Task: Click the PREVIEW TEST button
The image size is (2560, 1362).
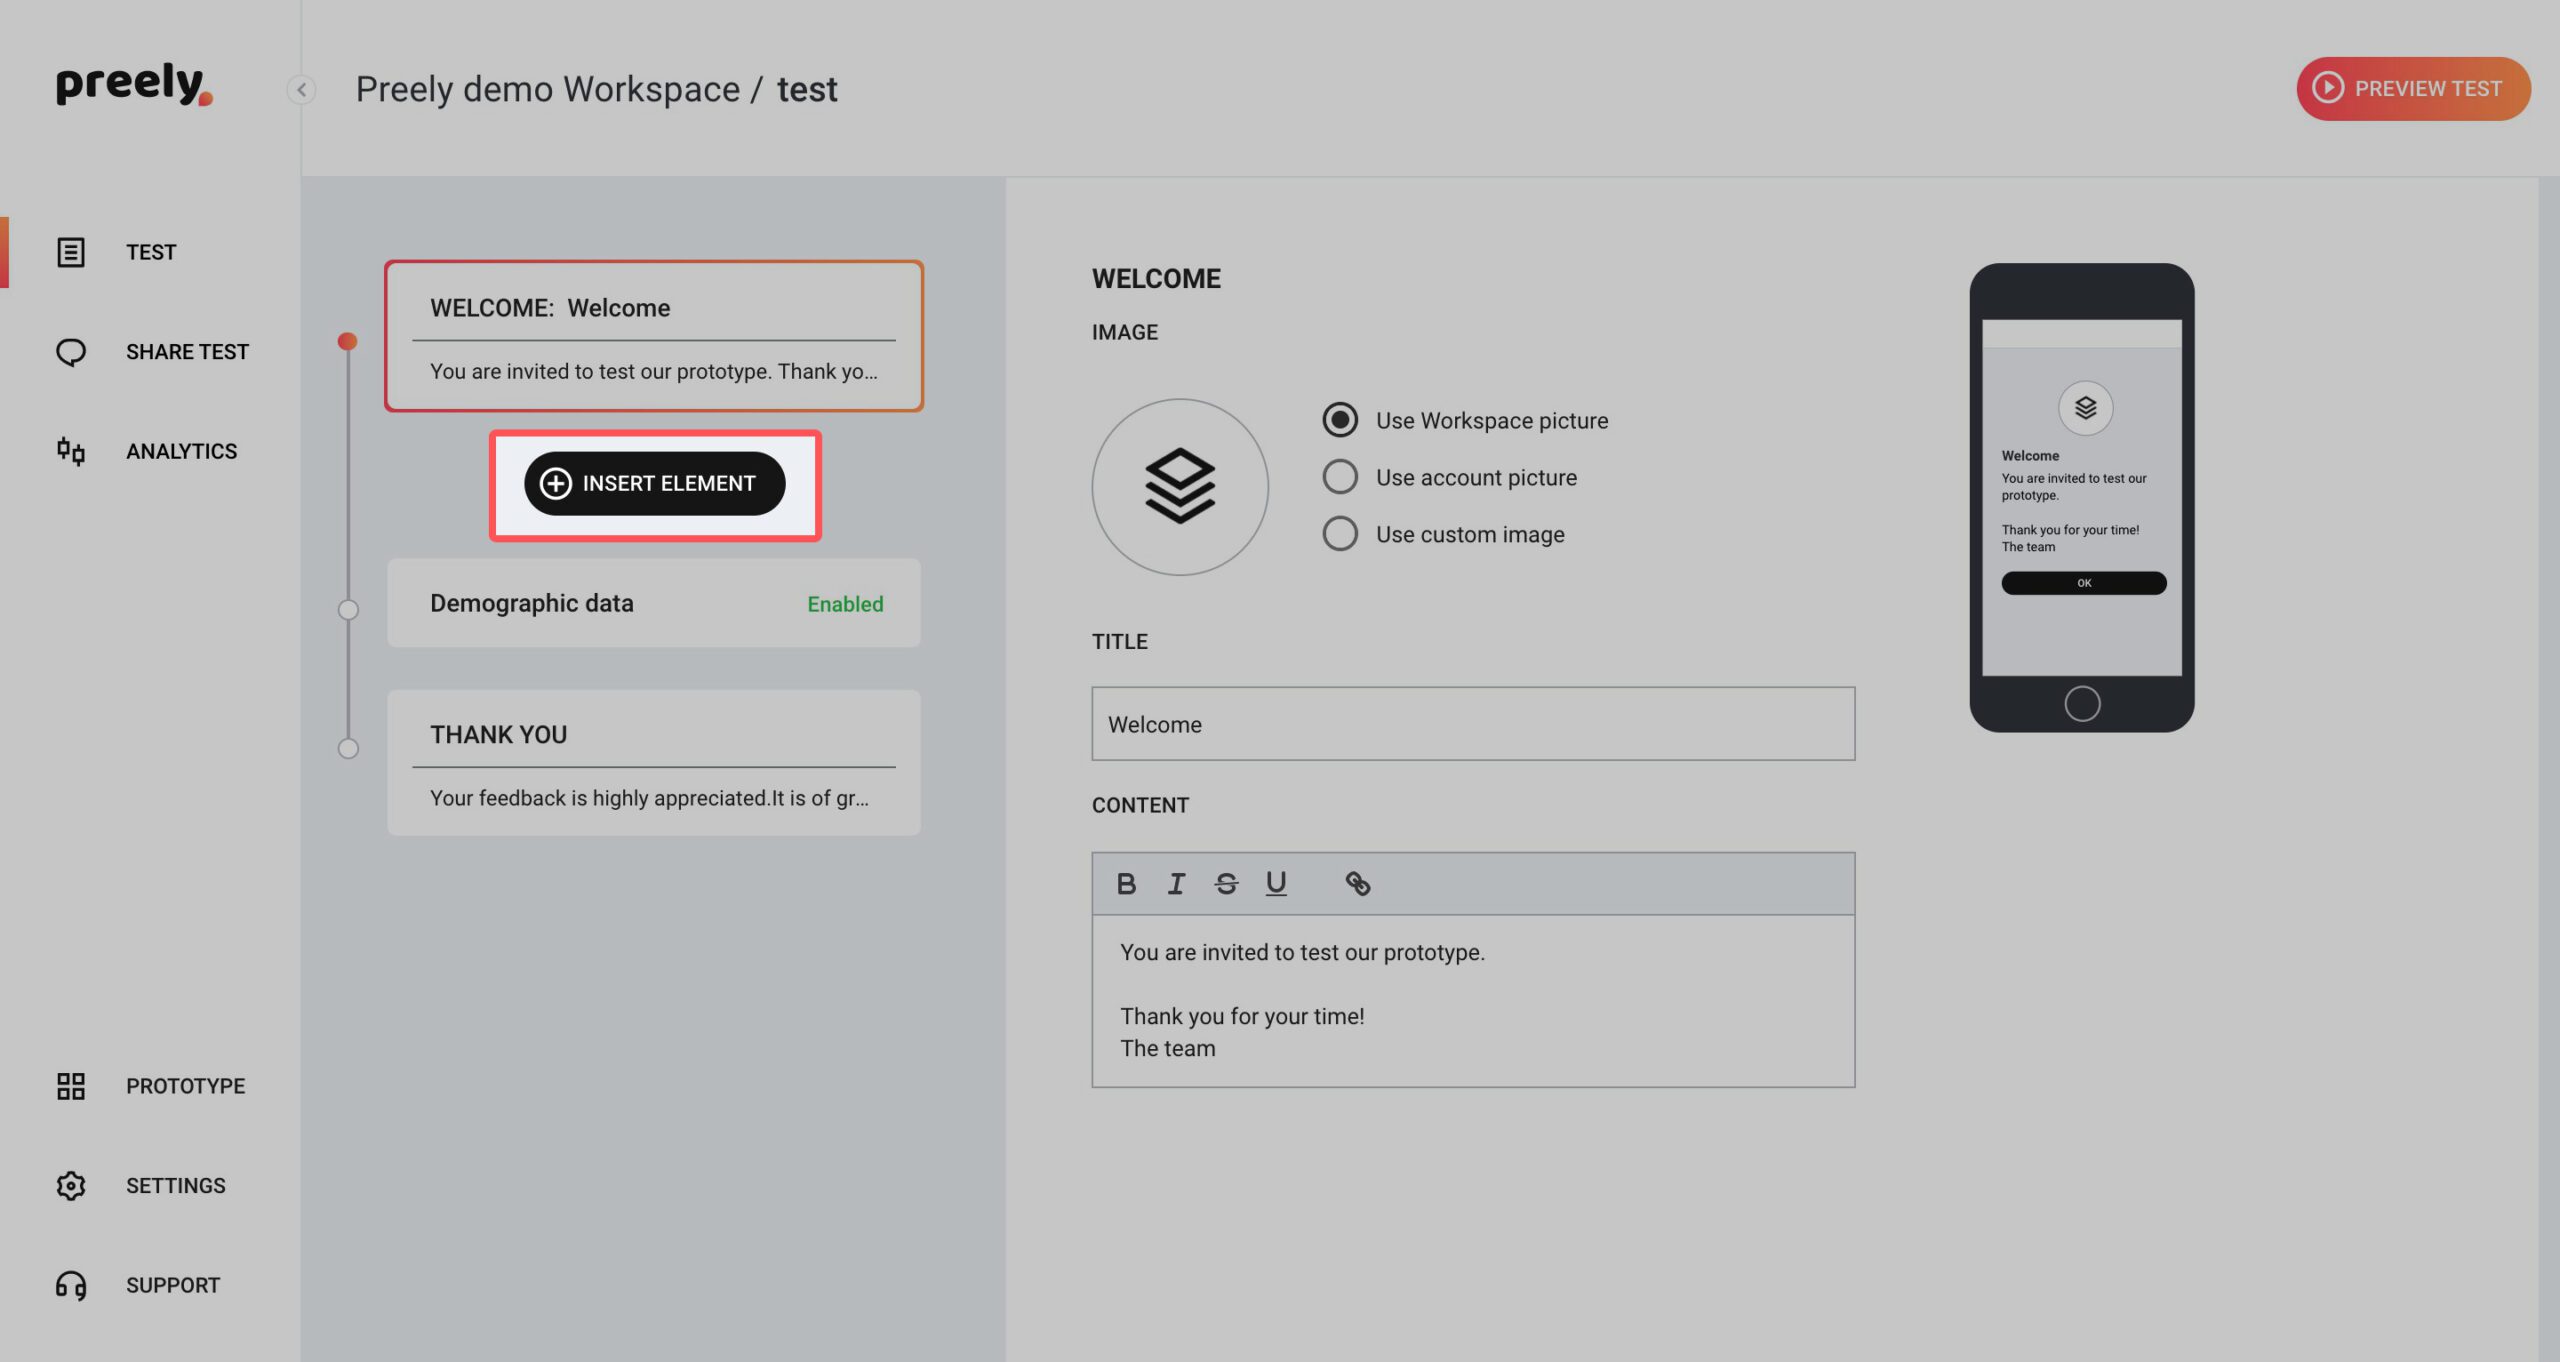Action: [x=2412, y=88]
